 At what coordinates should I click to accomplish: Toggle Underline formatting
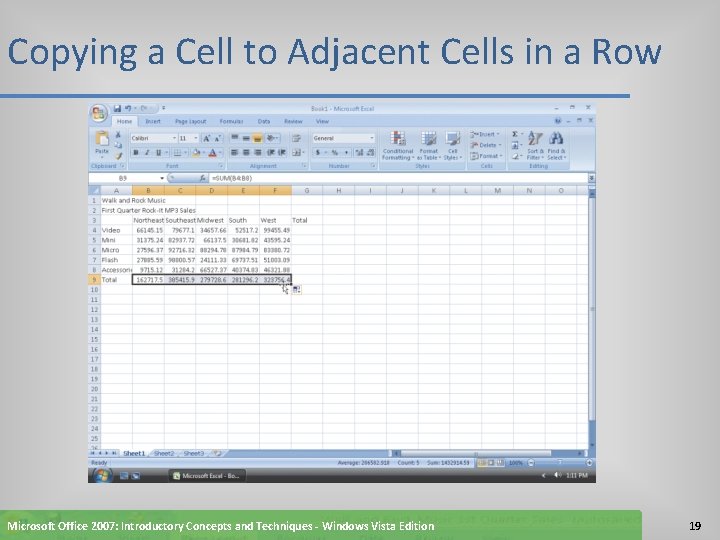pos(158,152)
